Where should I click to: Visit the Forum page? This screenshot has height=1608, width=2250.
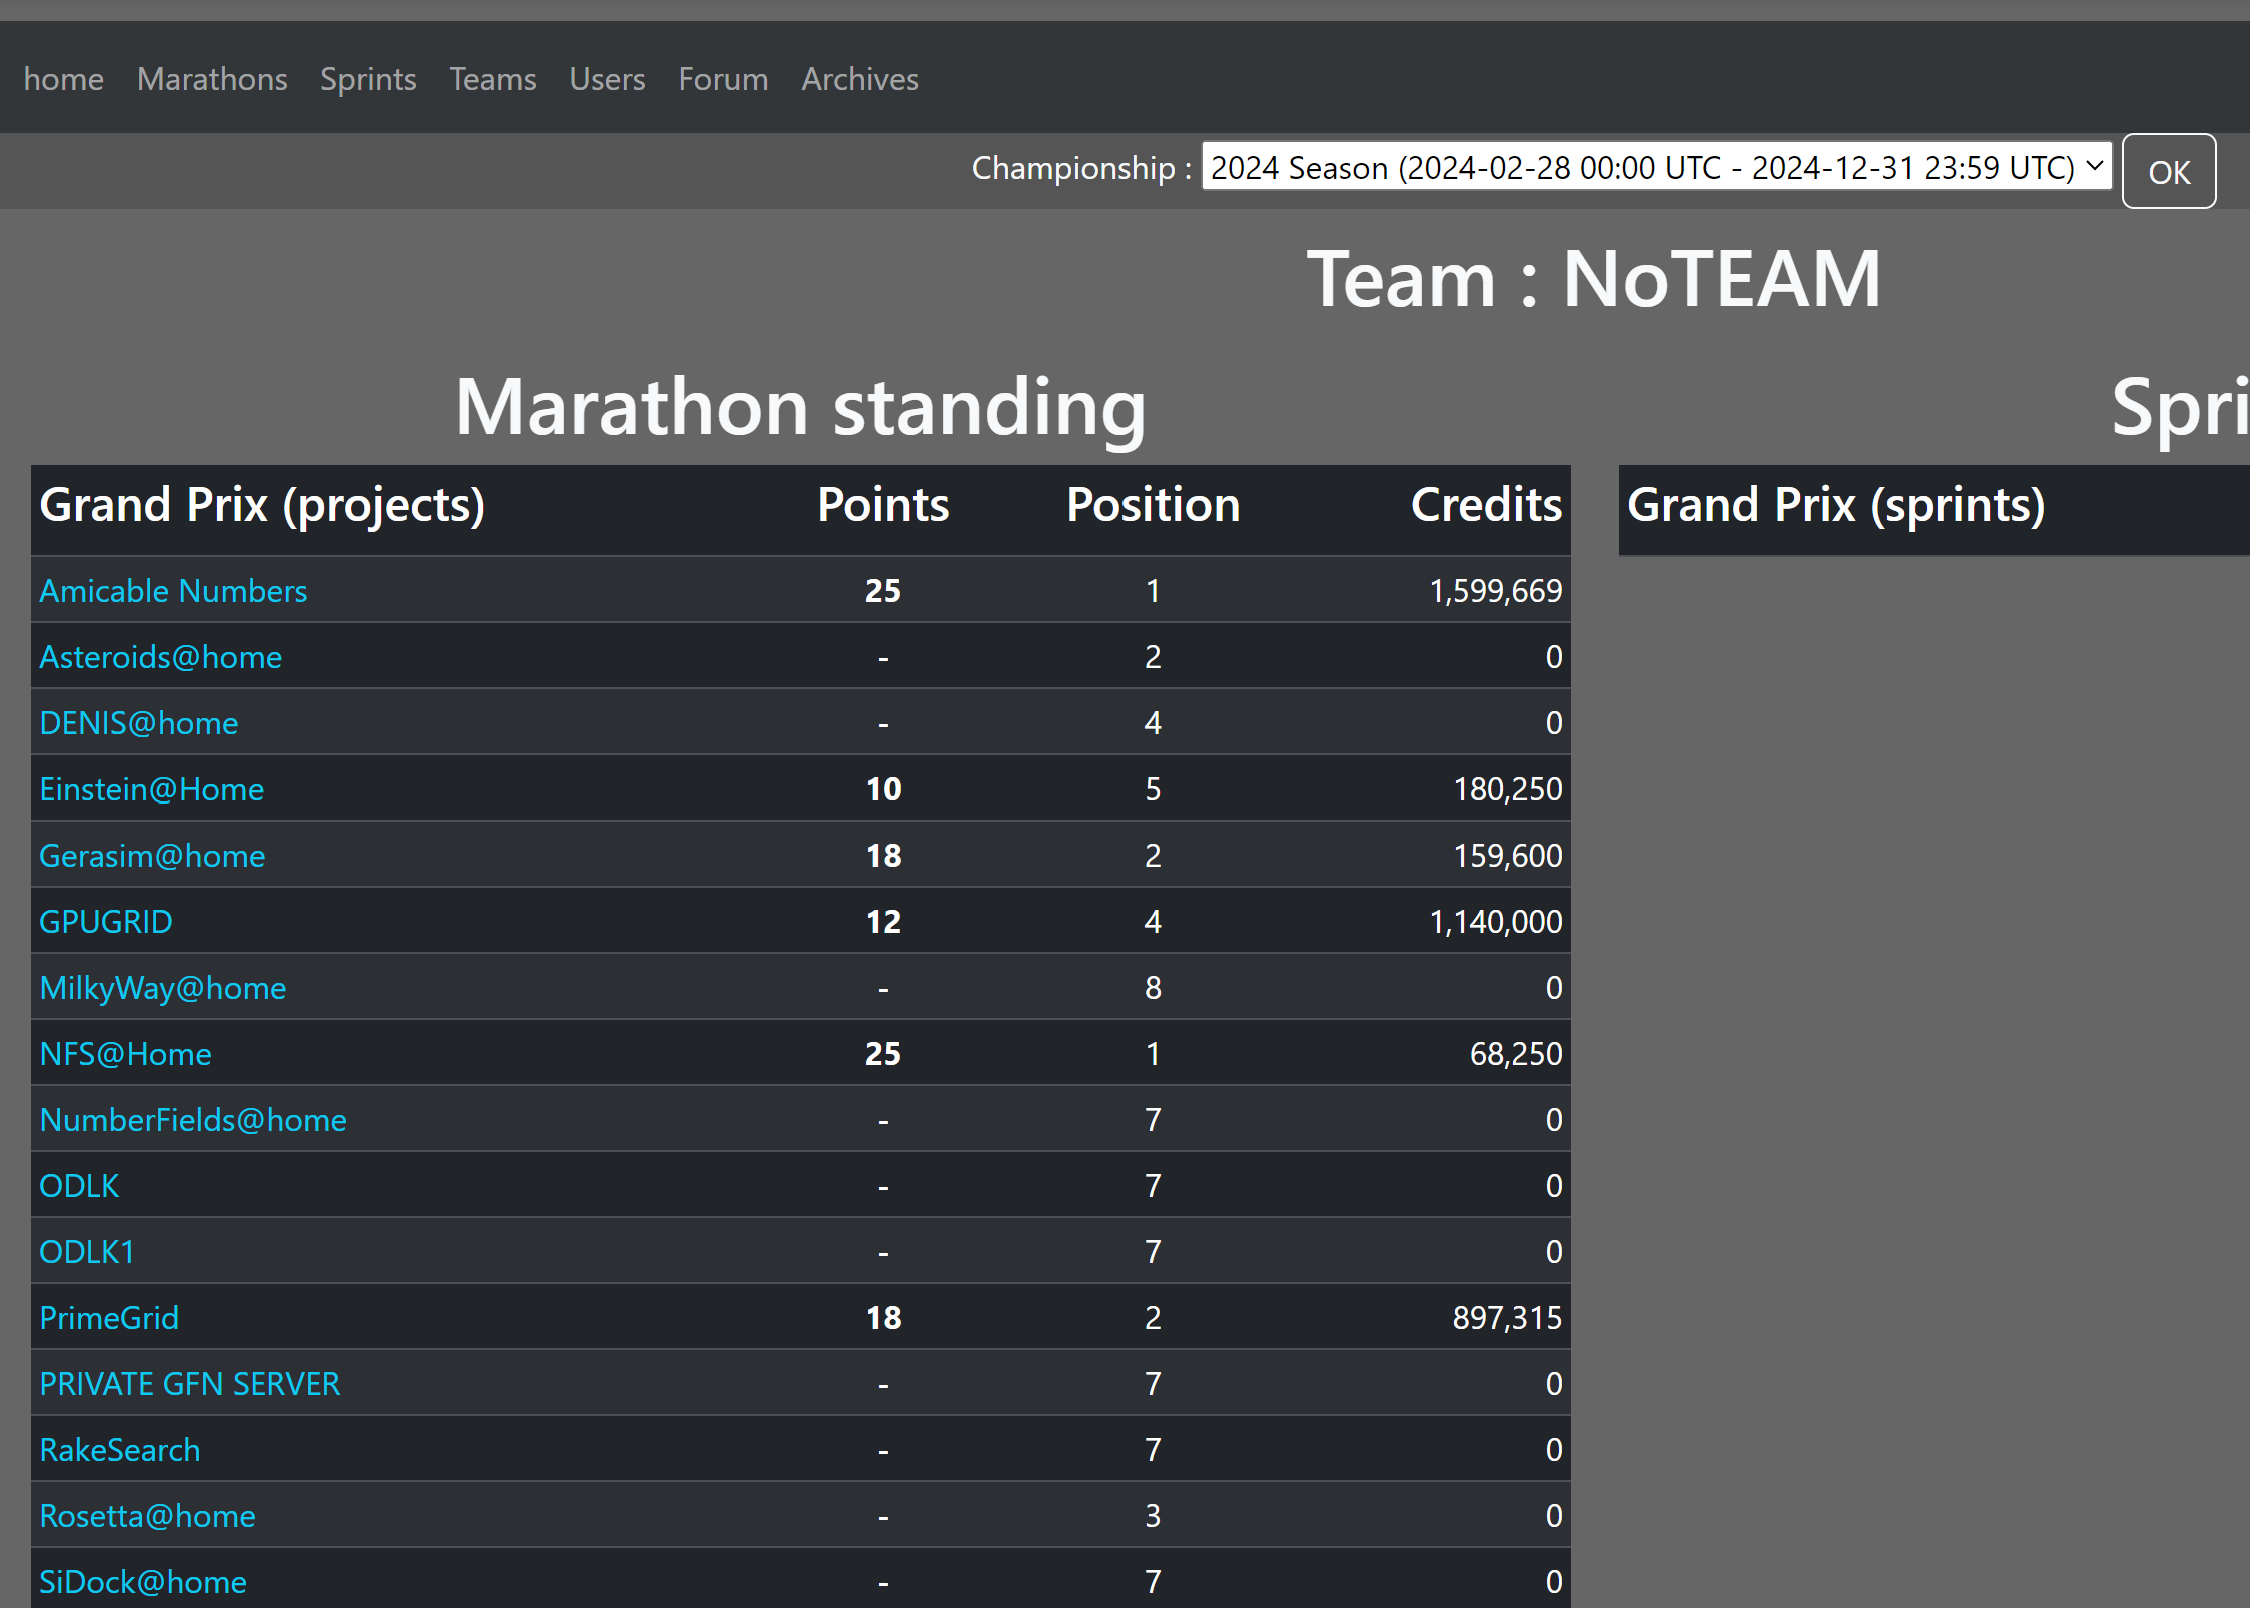pos(723,79)
